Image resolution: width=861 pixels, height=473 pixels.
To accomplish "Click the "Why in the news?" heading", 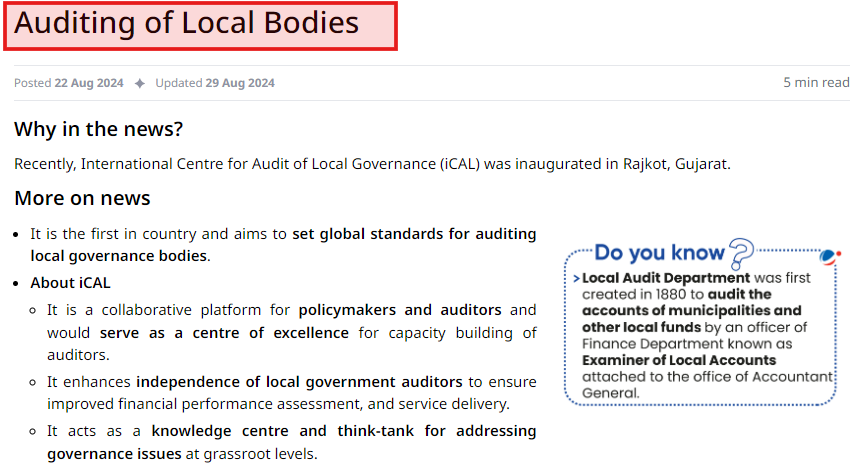I will coord(98,130).
